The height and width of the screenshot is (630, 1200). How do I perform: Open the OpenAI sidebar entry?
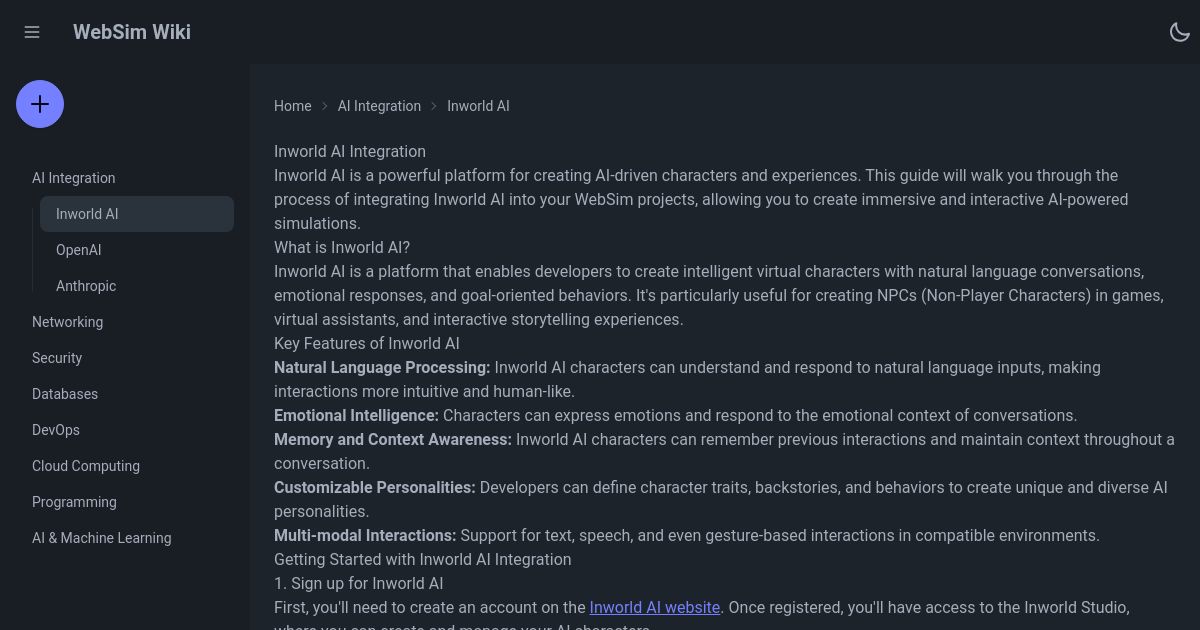pos(78,250)
